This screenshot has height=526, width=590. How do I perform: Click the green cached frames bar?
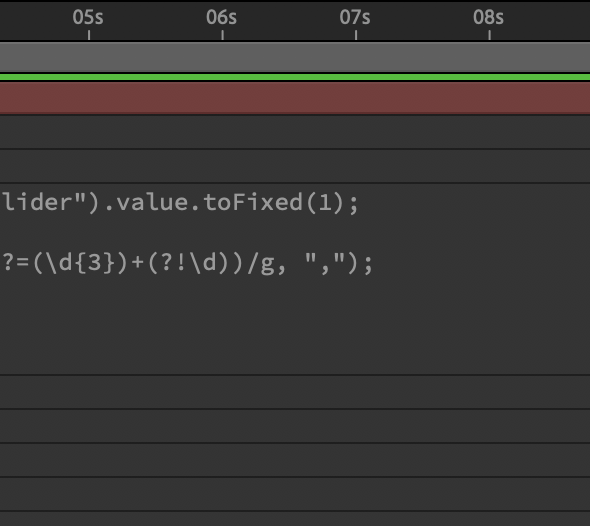click(x=295, y=78)
